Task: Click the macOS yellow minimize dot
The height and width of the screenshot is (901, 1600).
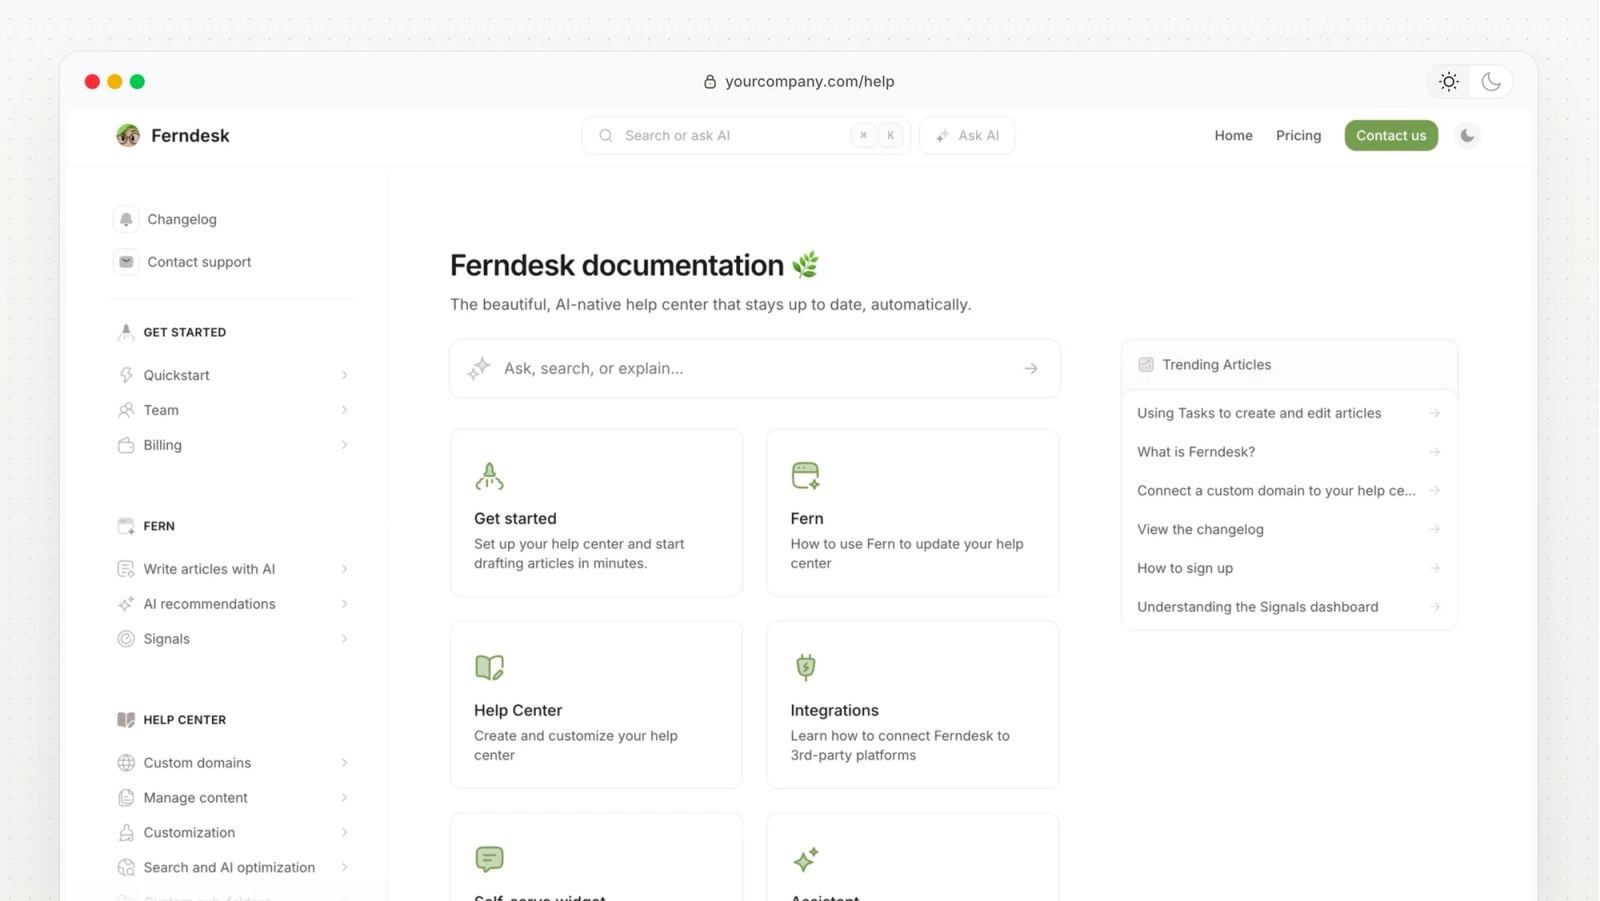Action: click(115, 82)
